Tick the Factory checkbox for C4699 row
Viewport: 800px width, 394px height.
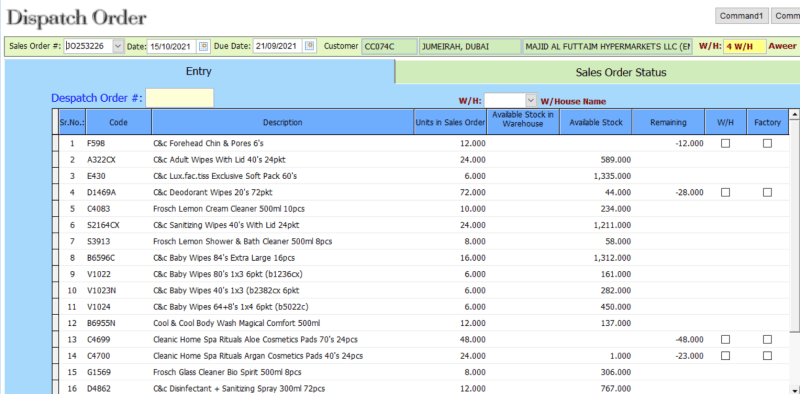pos(767,339)
